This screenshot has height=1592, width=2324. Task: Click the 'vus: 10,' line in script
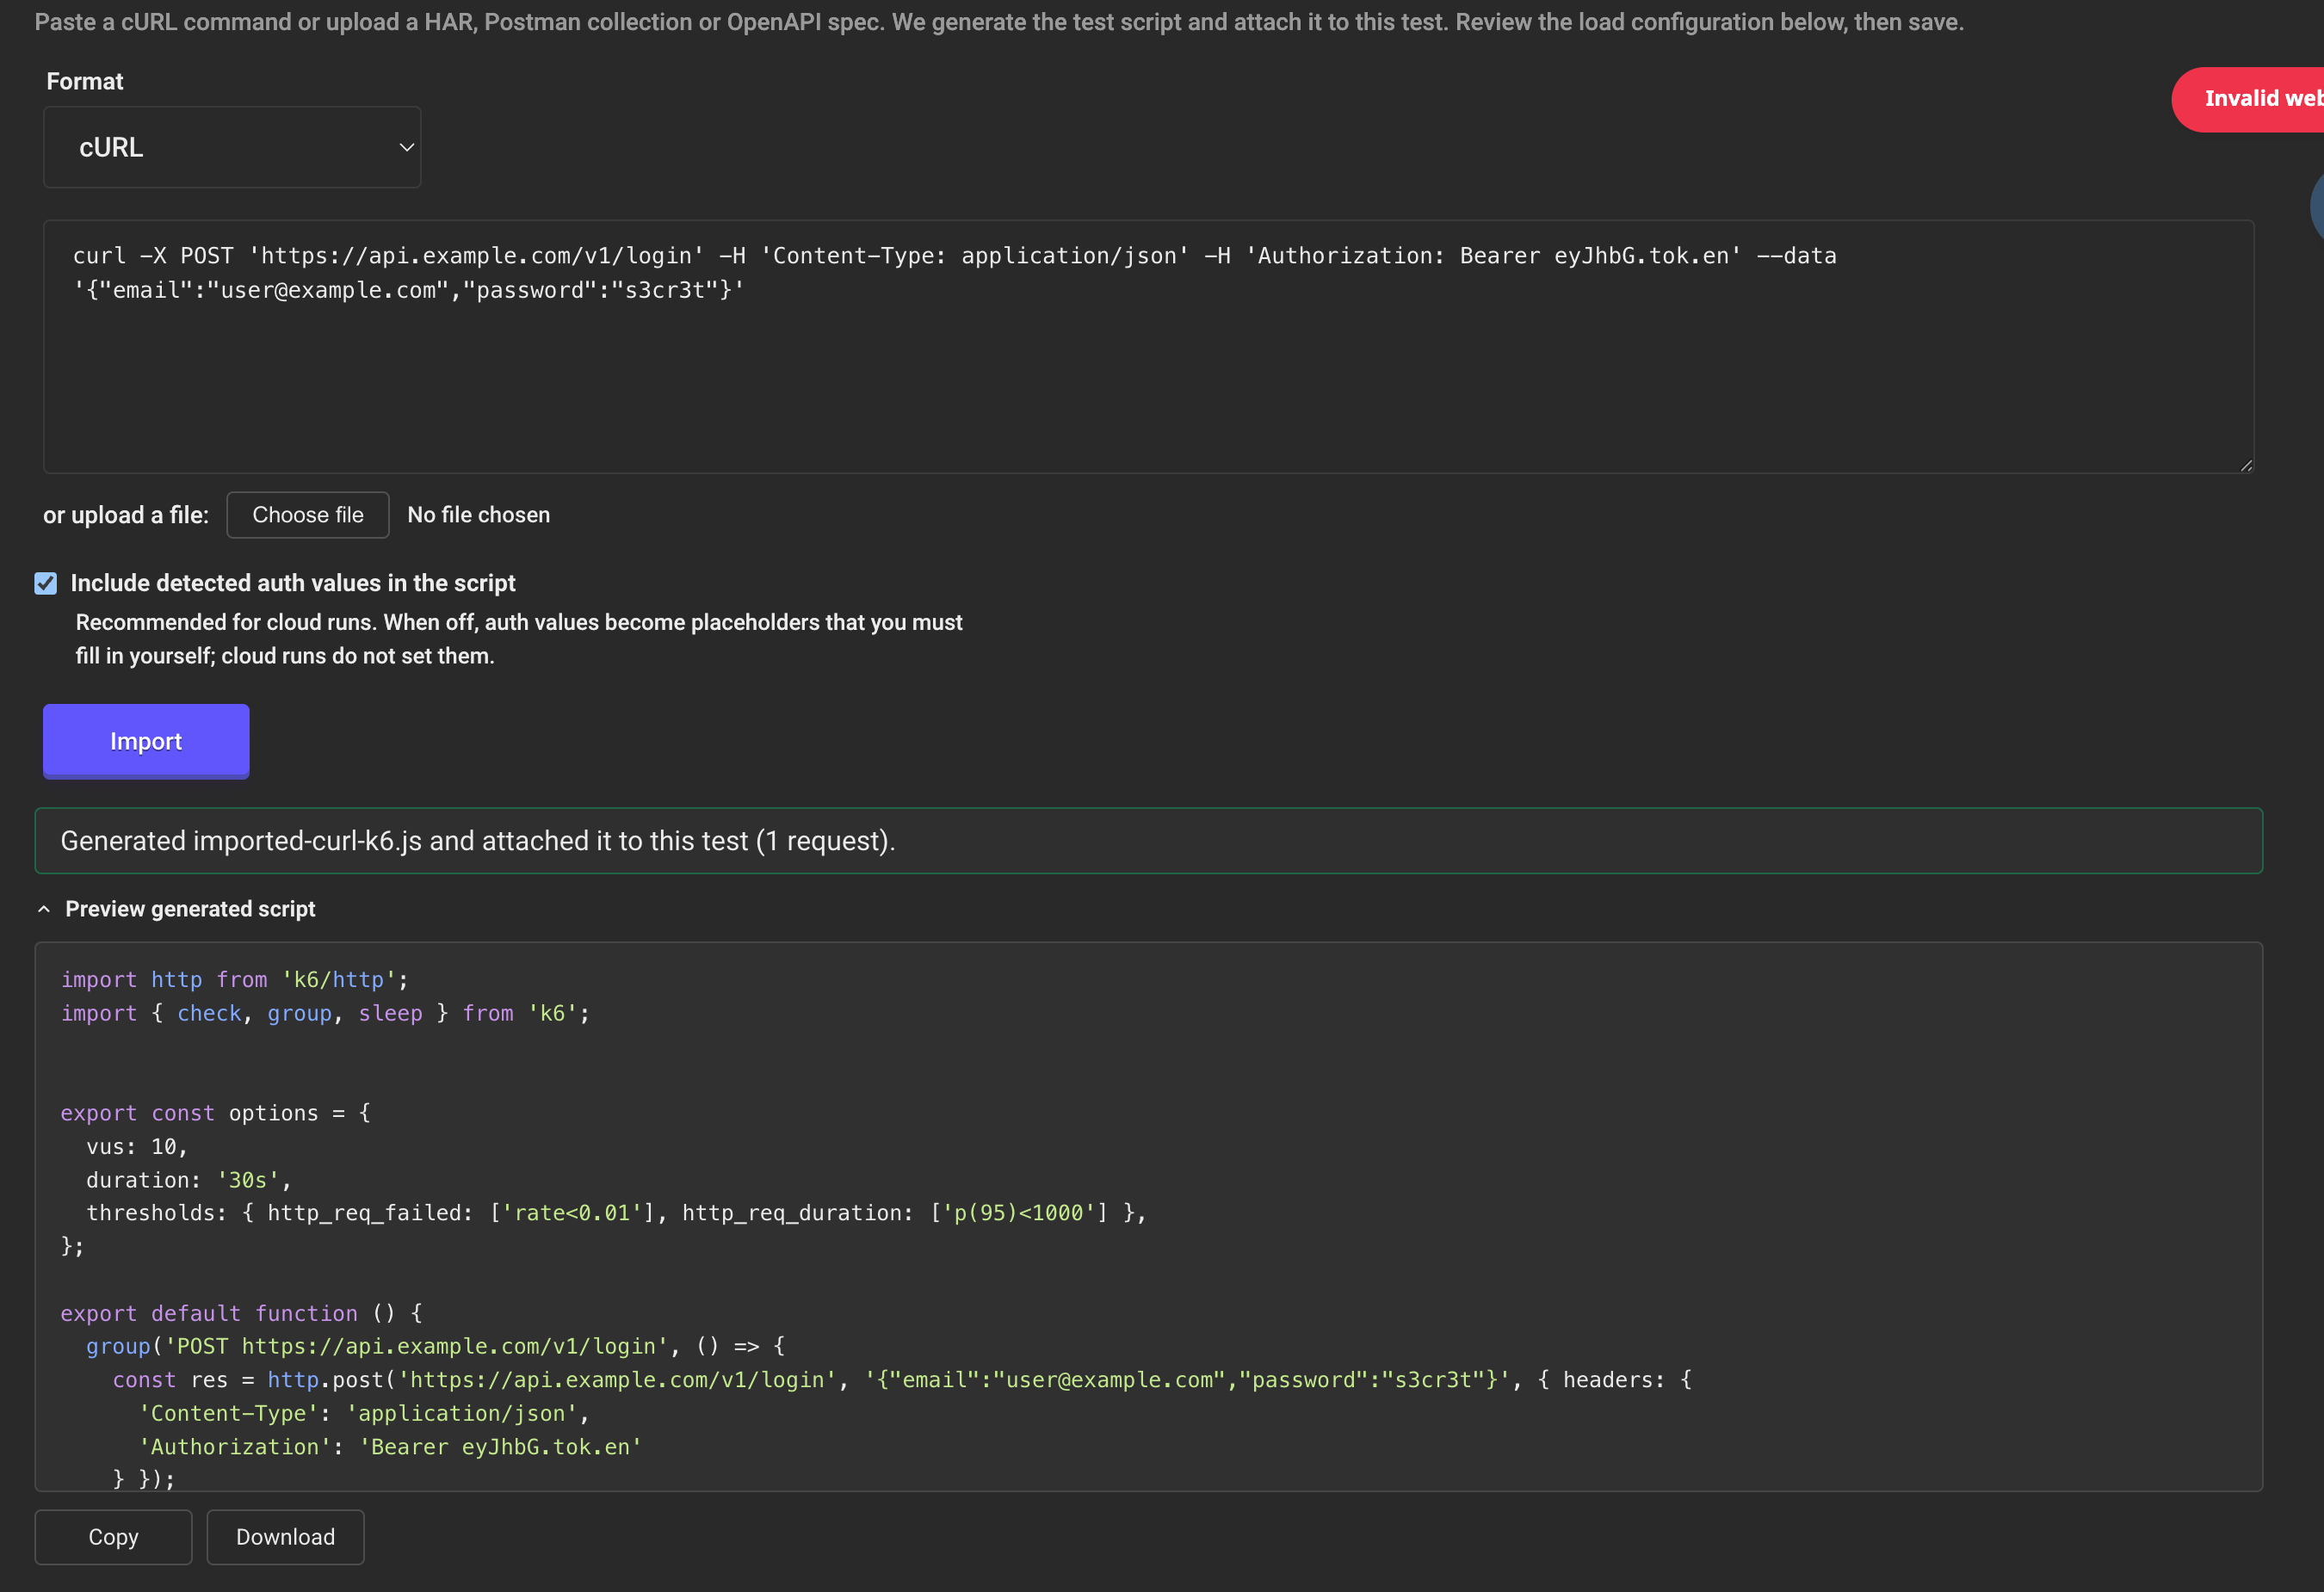[137, 1147]
